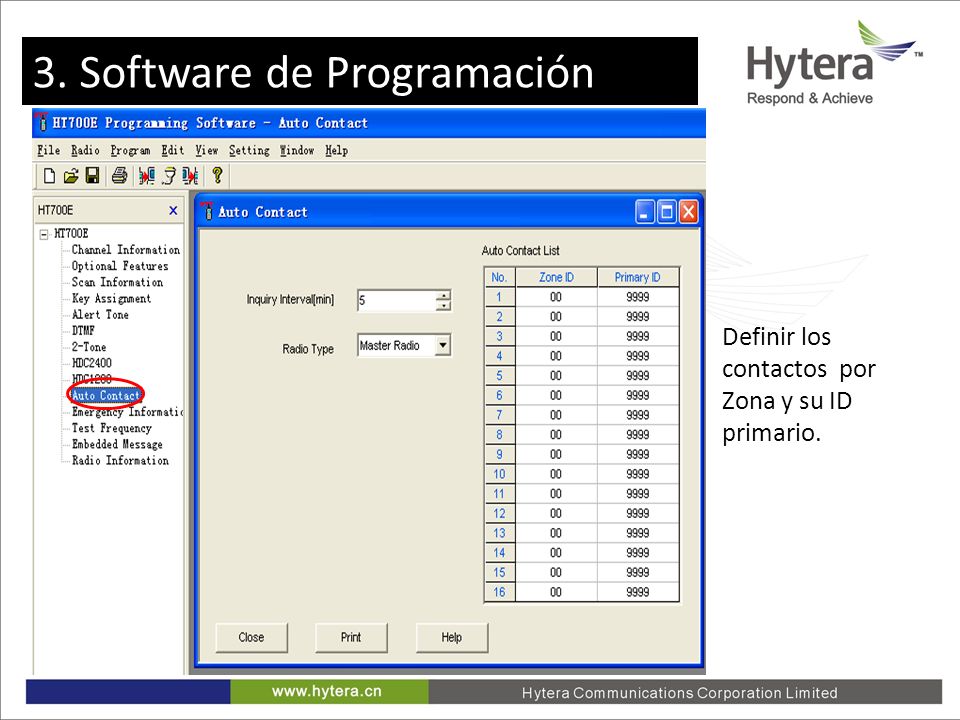The image size is (960, 720).
Task: Click the www.hytera.cn link in the footer
Action: point(327,691)
